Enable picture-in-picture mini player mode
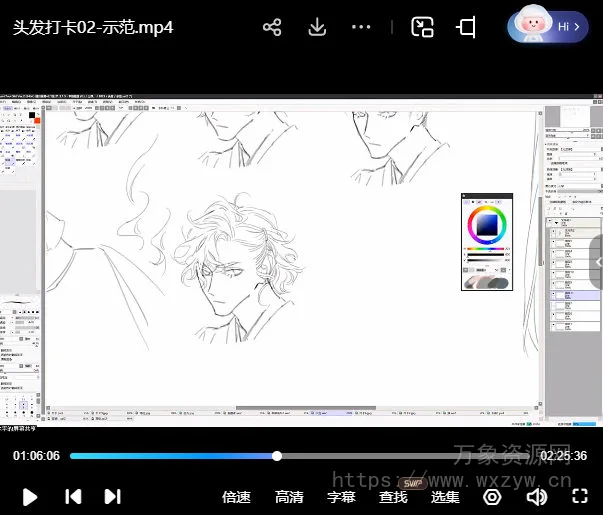Screen dimensions: 603x515 pyautogui.click(x=423, y=27)
